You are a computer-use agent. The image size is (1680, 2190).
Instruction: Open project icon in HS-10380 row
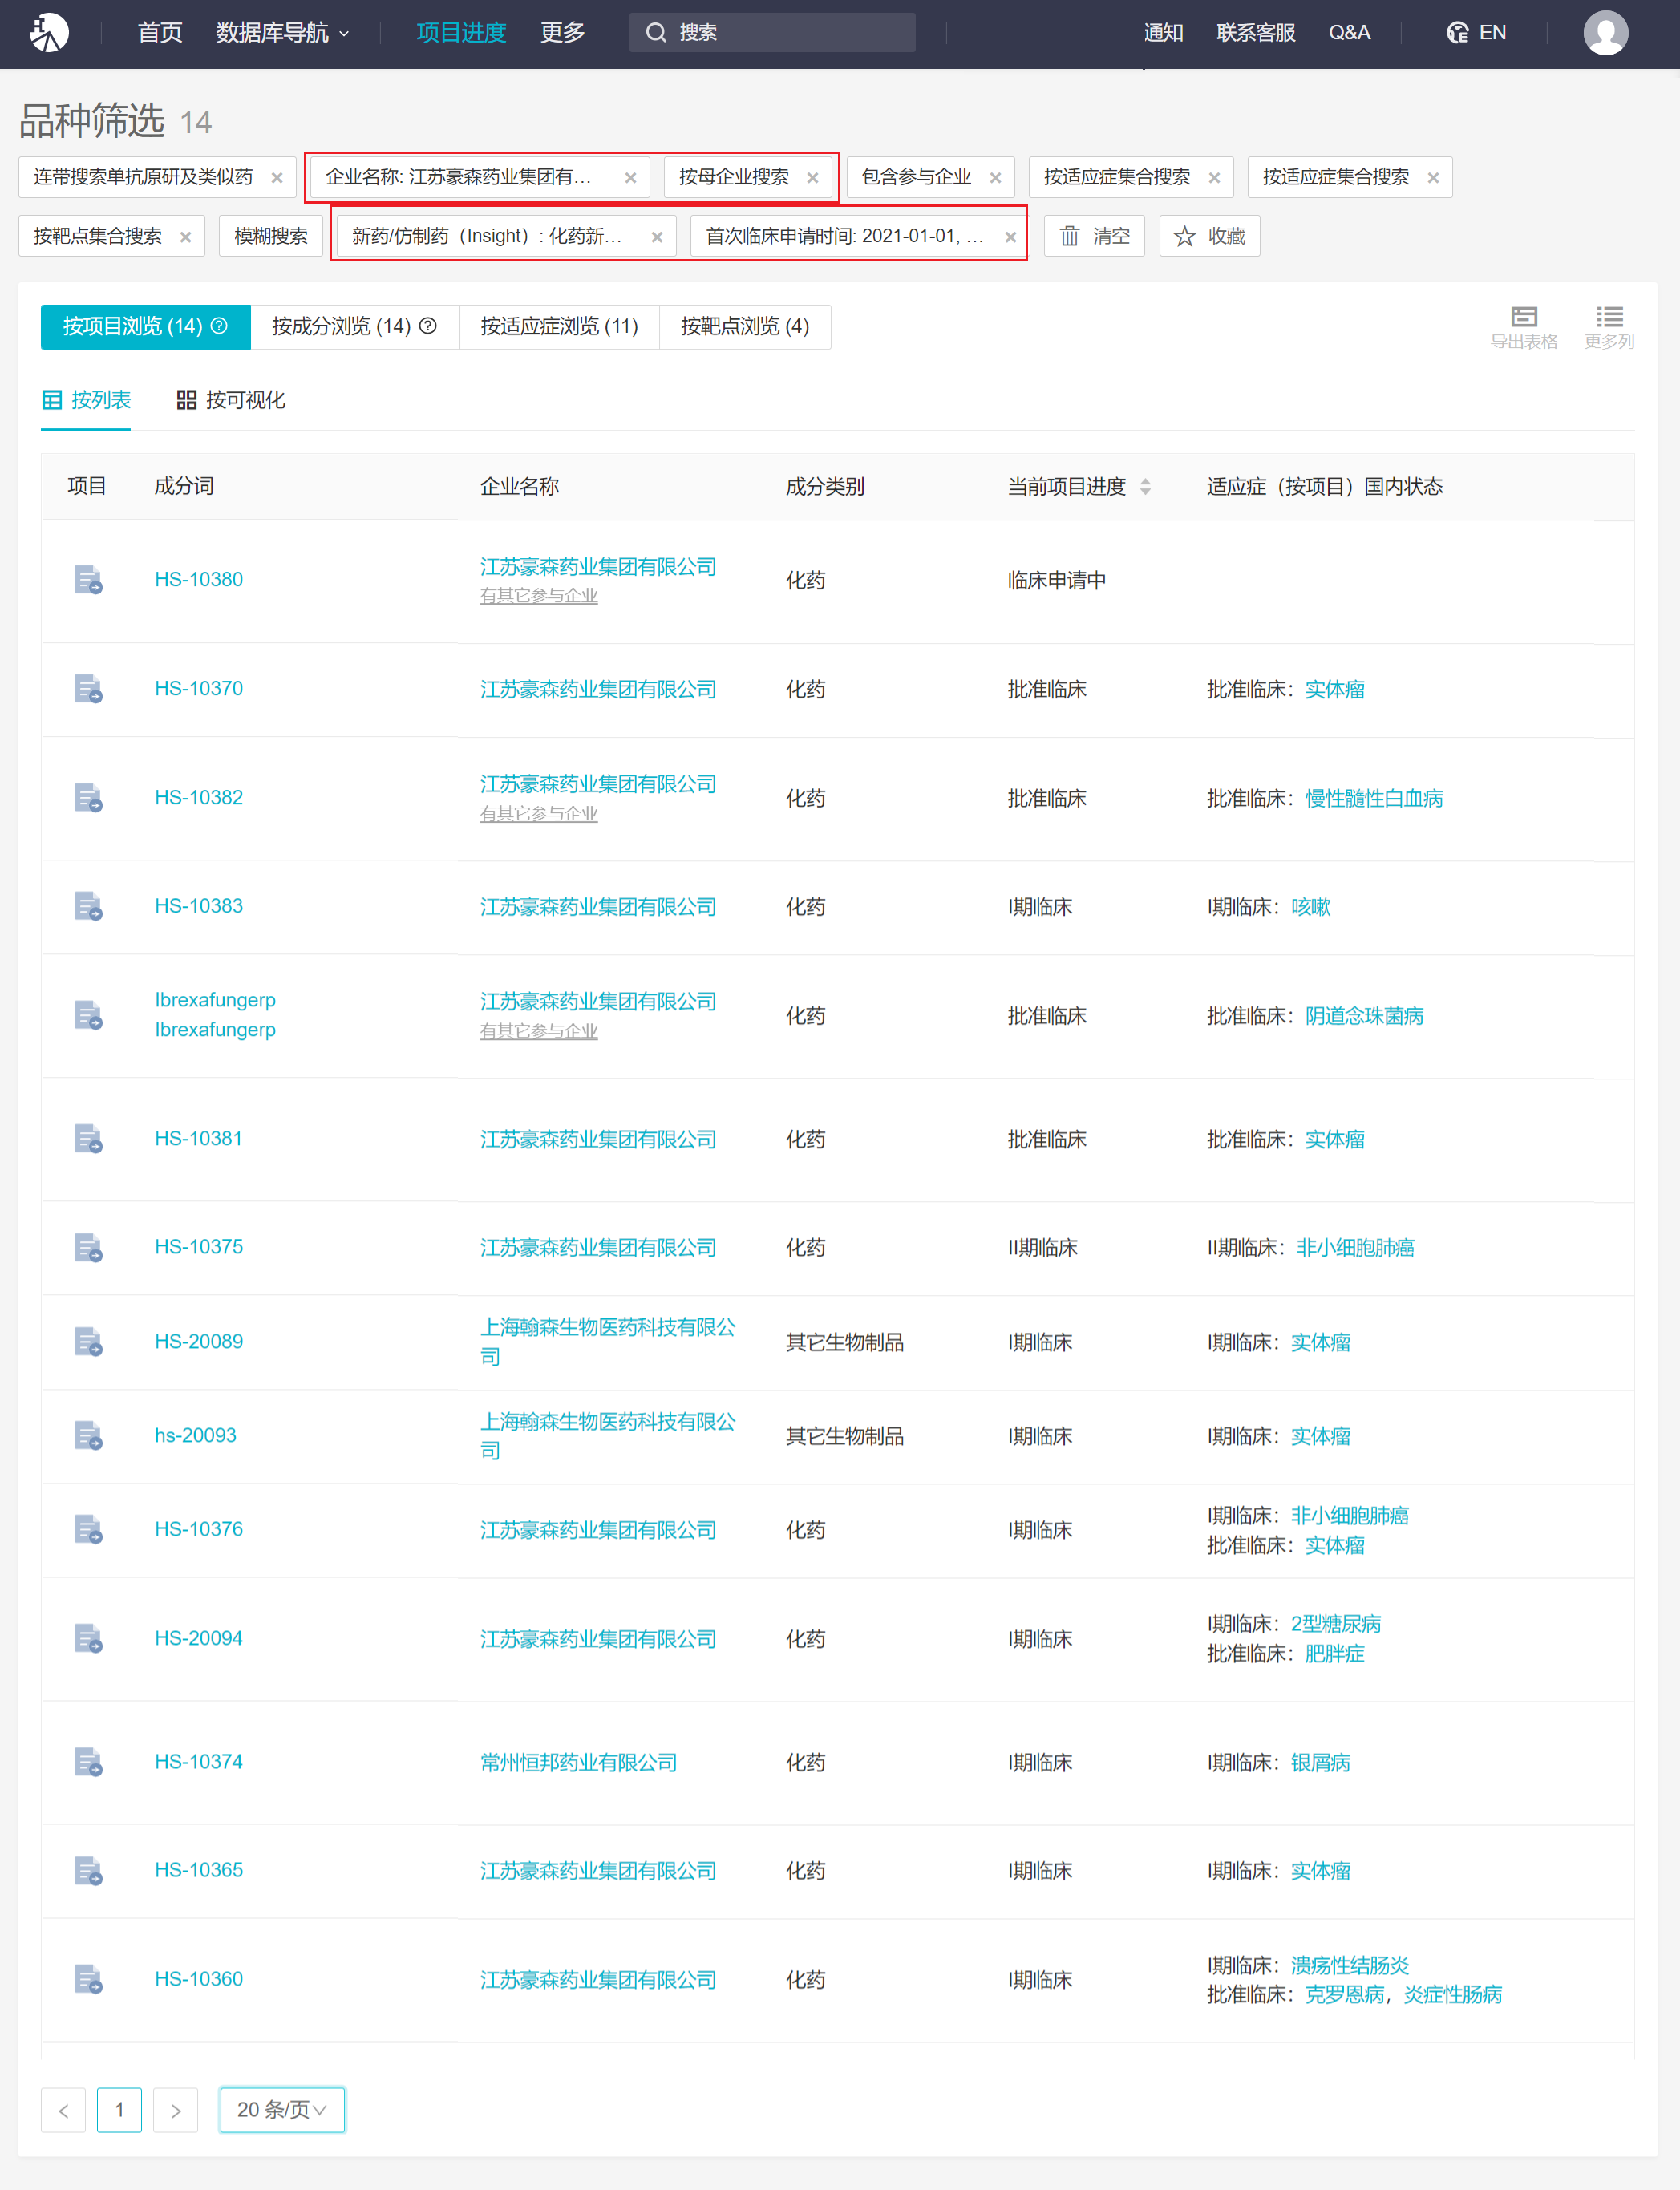(88, 580)
